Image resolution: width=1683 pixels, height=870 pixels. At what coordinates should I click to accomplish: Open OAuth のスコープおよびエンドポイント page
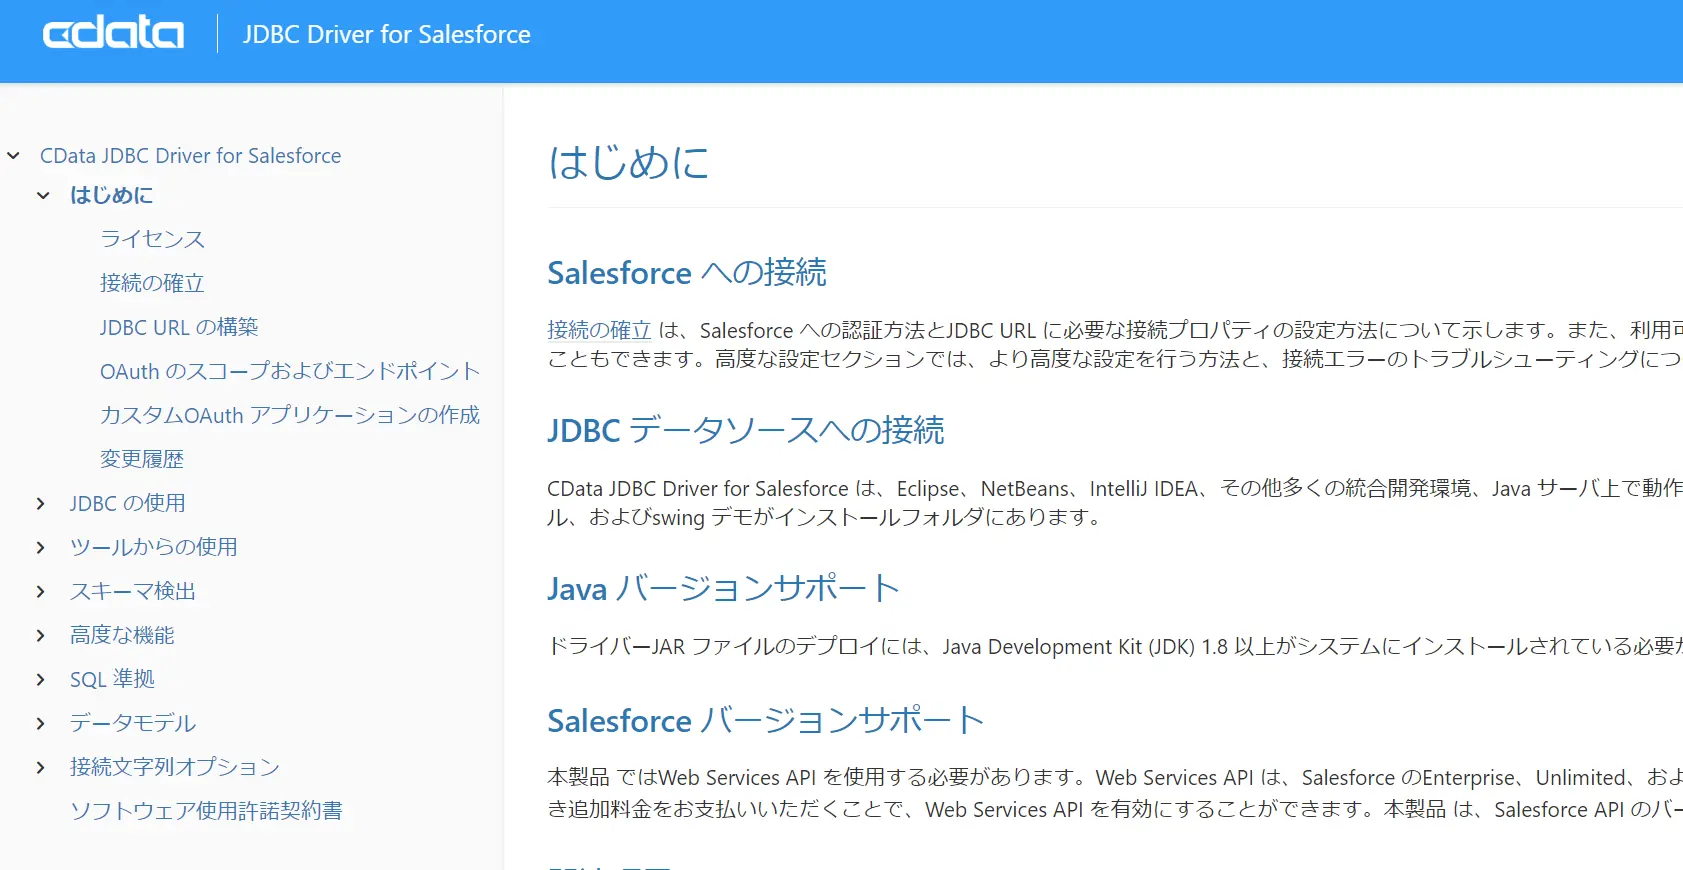(x=290, y=371)
